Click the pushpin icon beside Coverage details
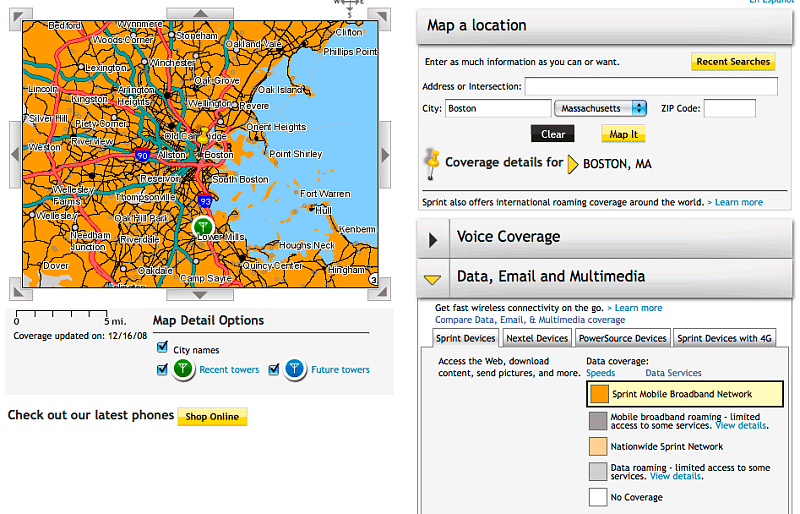The width and height of the screenshot is (800, 514). coord(432,164)
